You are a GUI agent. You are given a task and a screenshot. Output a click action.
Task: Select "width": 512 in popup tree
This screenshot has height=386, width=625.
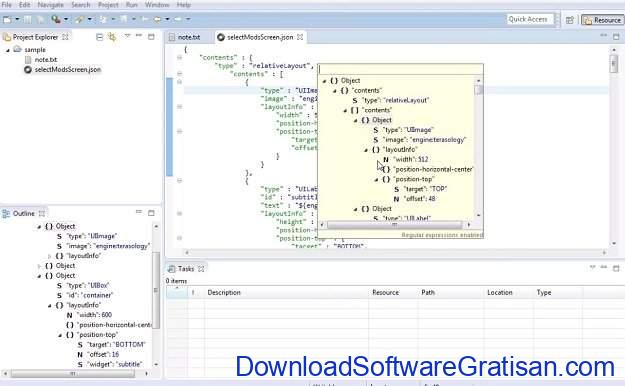point(411,159)
